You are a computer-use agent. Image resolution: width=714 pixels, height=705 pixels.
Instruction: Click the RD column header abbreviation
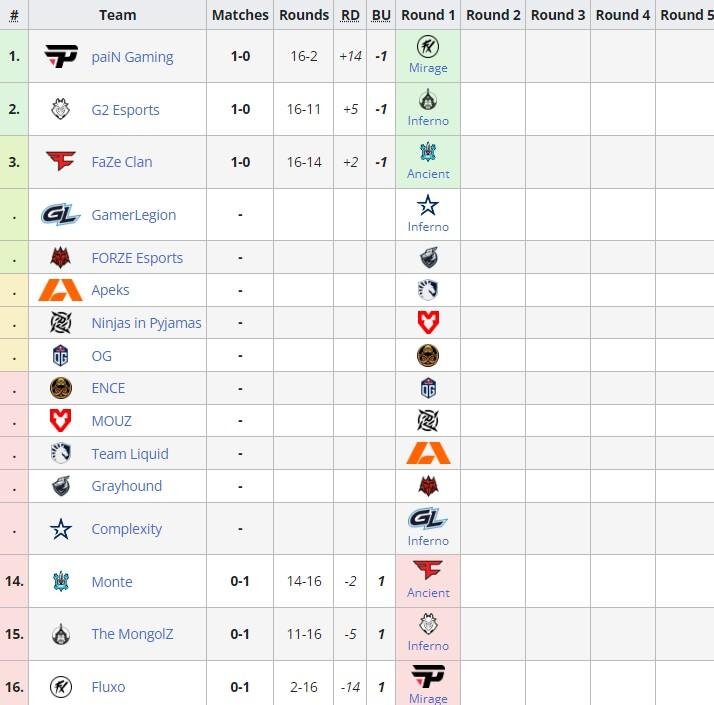point(350,15)
